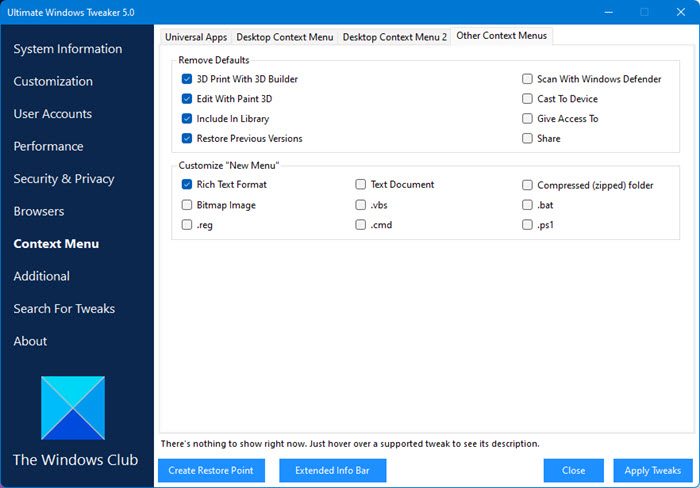
Task: Open System Information section
Action: (68, 49)
